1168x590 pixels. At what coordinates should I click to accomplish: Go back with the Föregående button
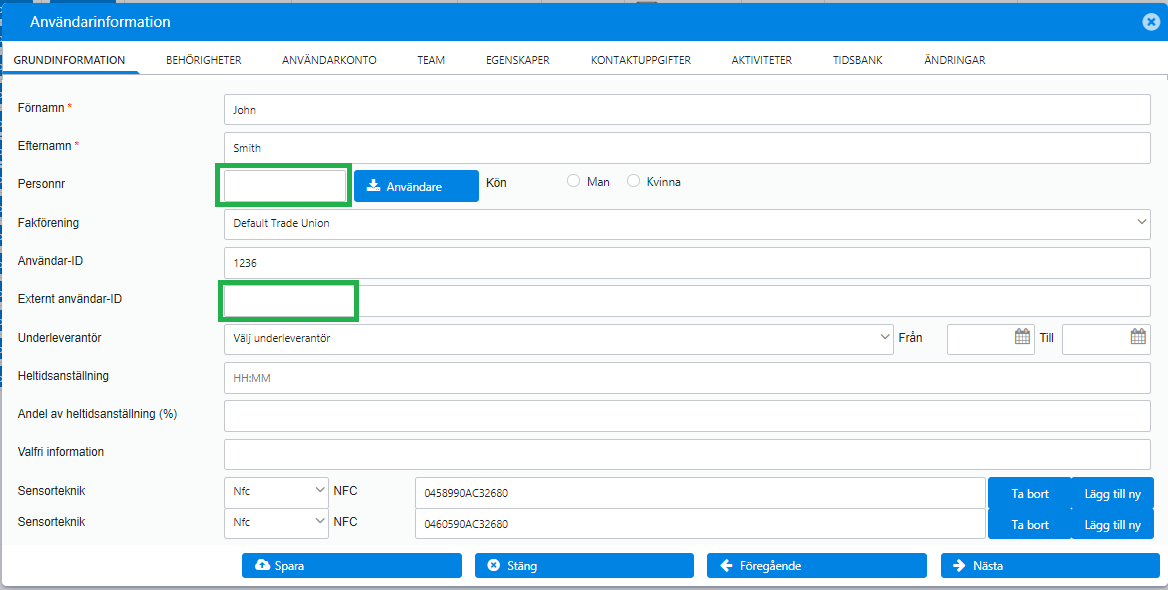[x=816, y=565]
